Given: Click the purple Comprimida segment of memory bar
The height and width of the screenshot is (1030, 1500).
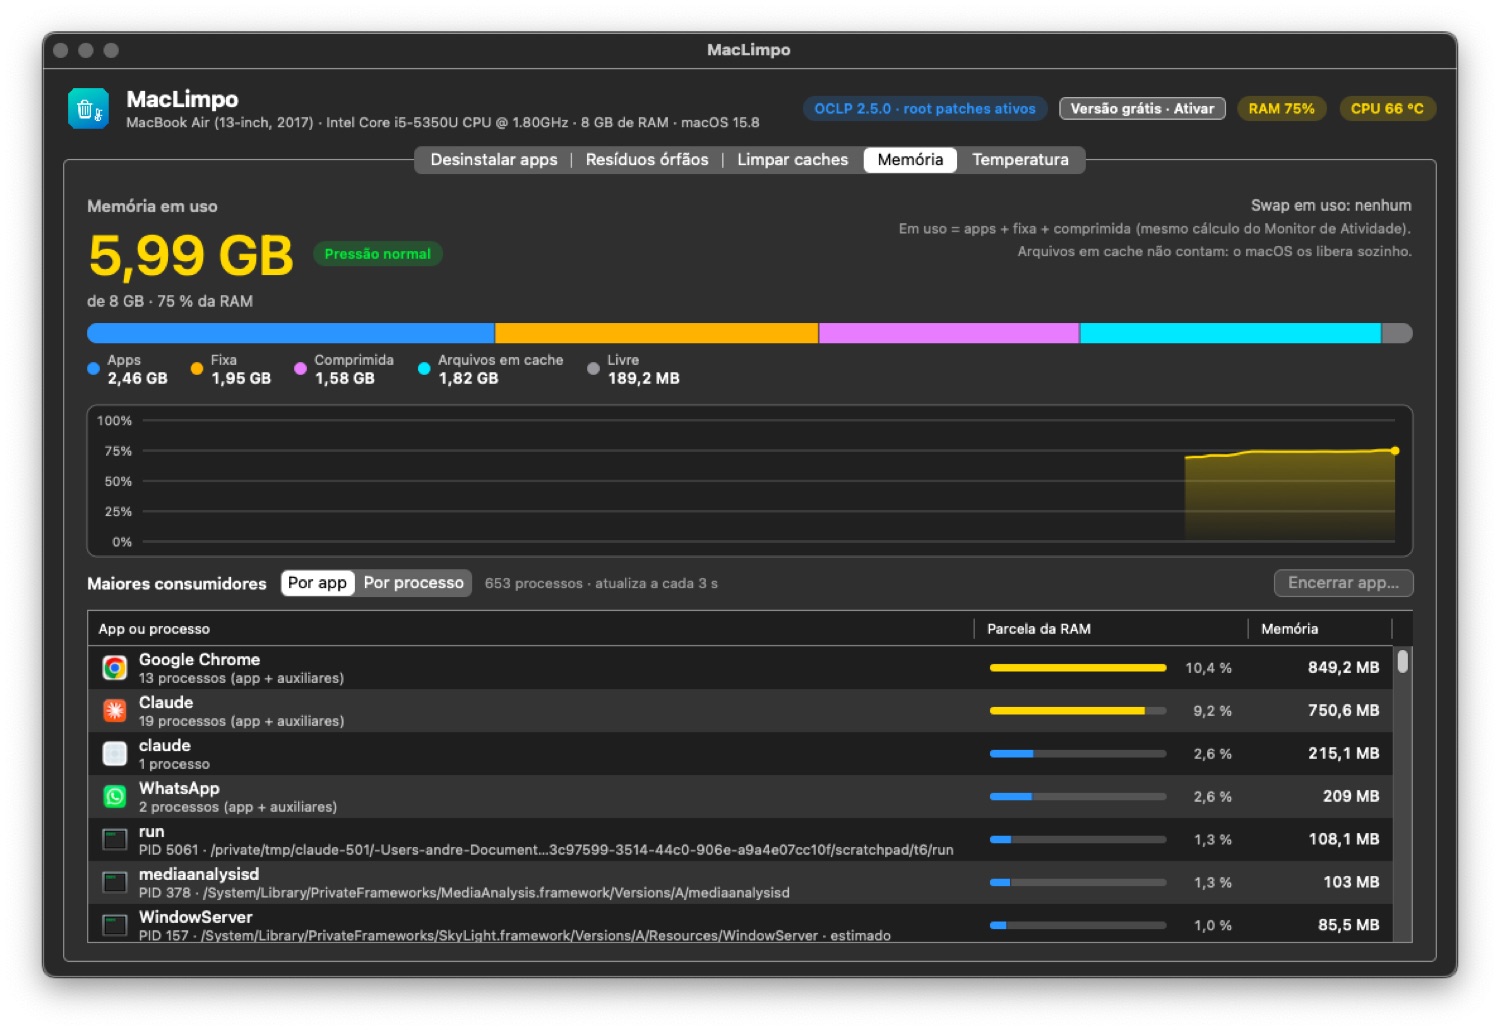Looking at the screenshot, I should click(949, 333).
